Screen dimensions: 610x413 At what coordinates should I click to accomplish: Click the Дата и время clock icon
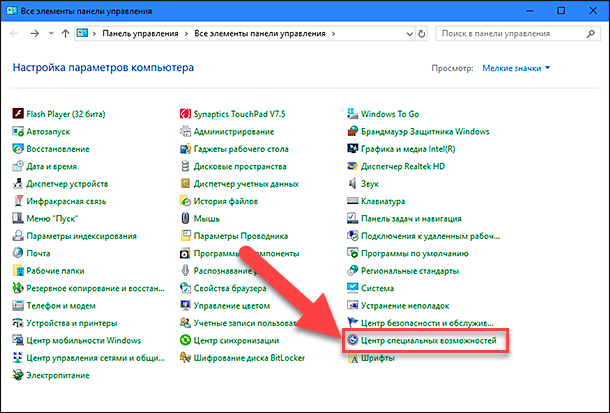click(x=18, y=166)
